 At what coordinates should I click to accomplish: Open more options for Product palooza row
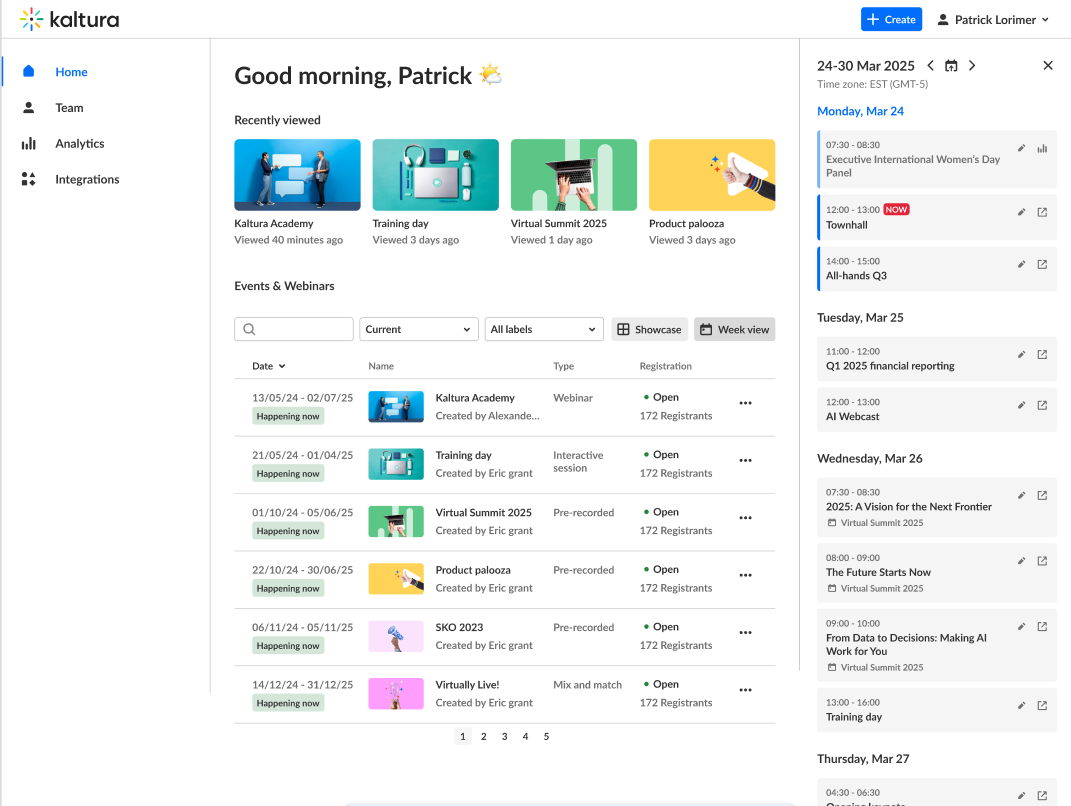point(745,575)
